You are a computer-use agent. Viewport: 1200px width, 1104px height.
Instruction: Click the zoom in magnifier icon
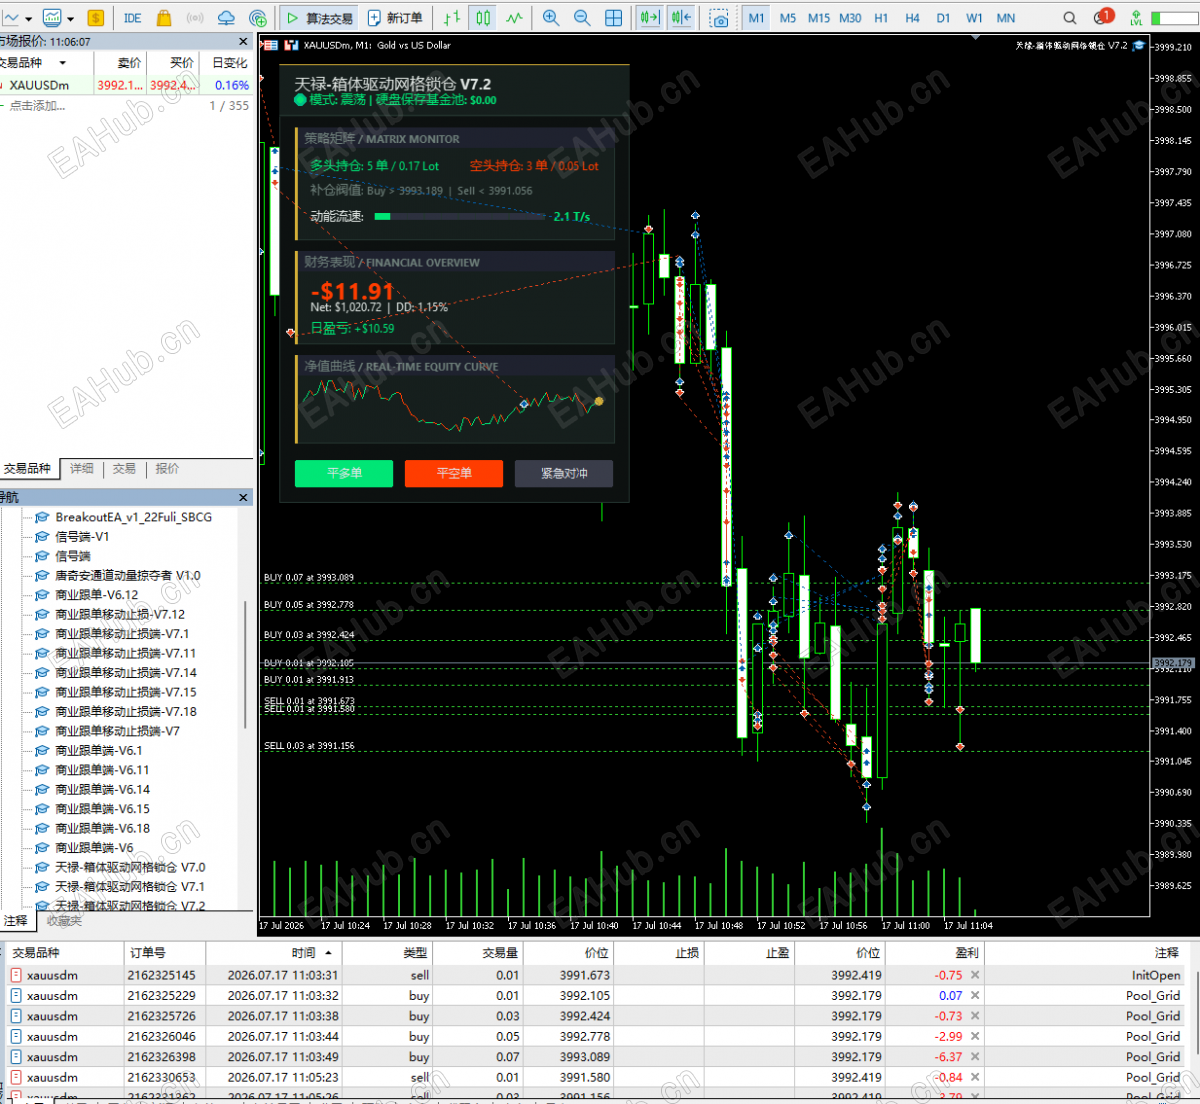tap(551, 18)
